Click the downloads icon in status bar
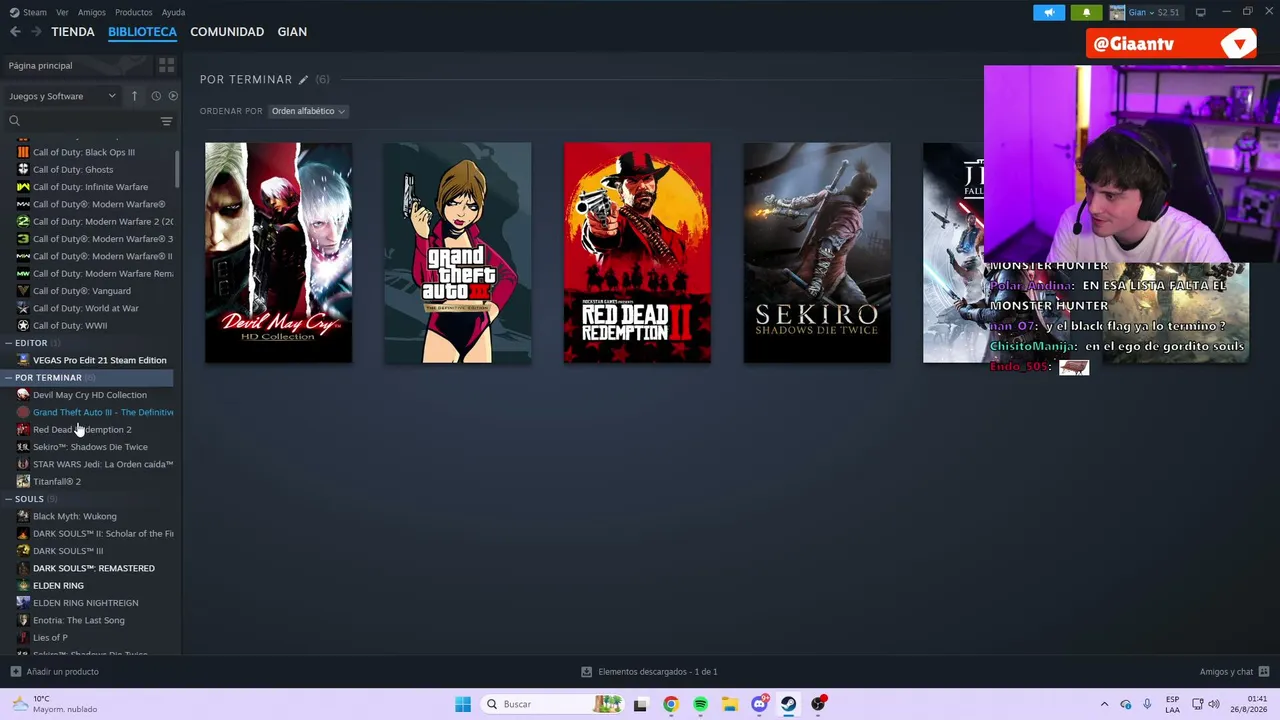The width and height of the screenshot is (1280, 720). [x=586, y=672]
